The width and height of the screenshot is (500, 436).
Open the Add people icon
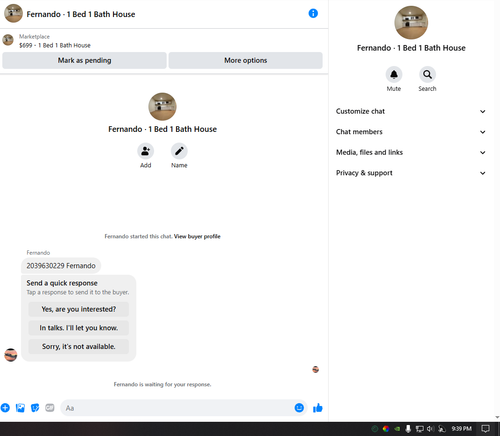[x=145, y=151]
